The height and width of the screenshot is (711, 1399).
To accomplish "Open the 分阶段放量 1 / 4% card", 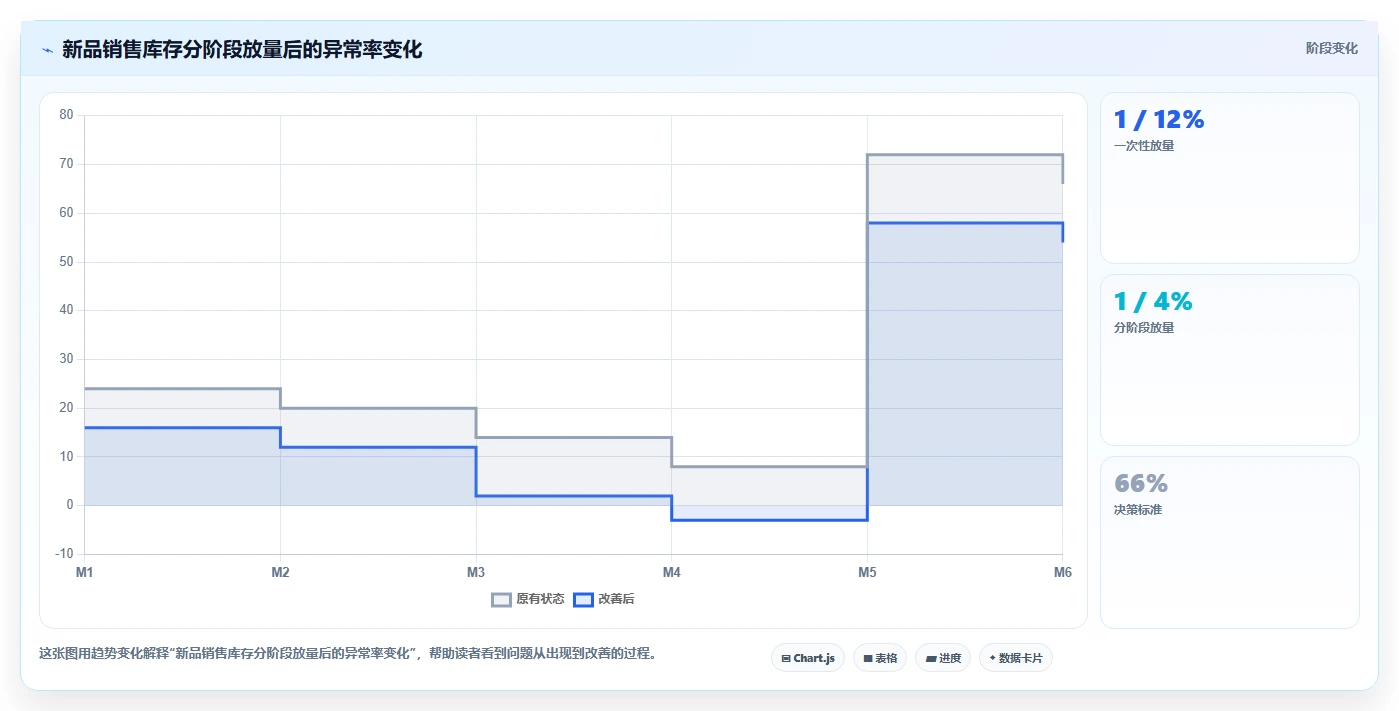I will click(x=1230, y=360).
